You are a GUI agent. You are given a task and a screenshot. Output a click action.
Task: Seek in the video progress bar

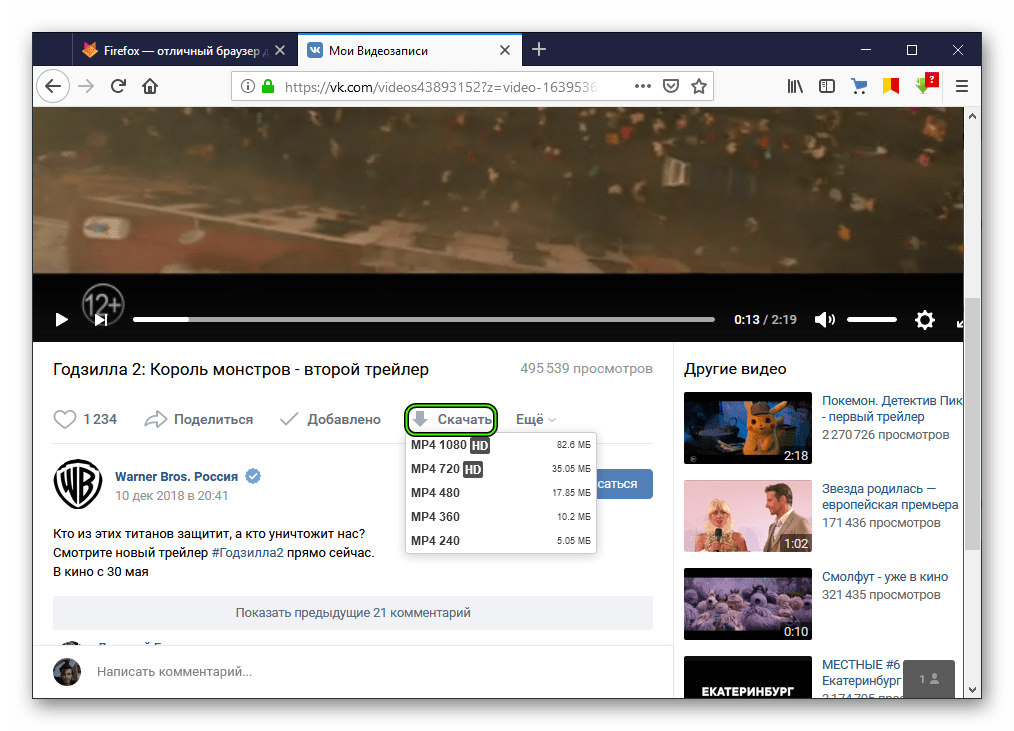click(424, 320)
